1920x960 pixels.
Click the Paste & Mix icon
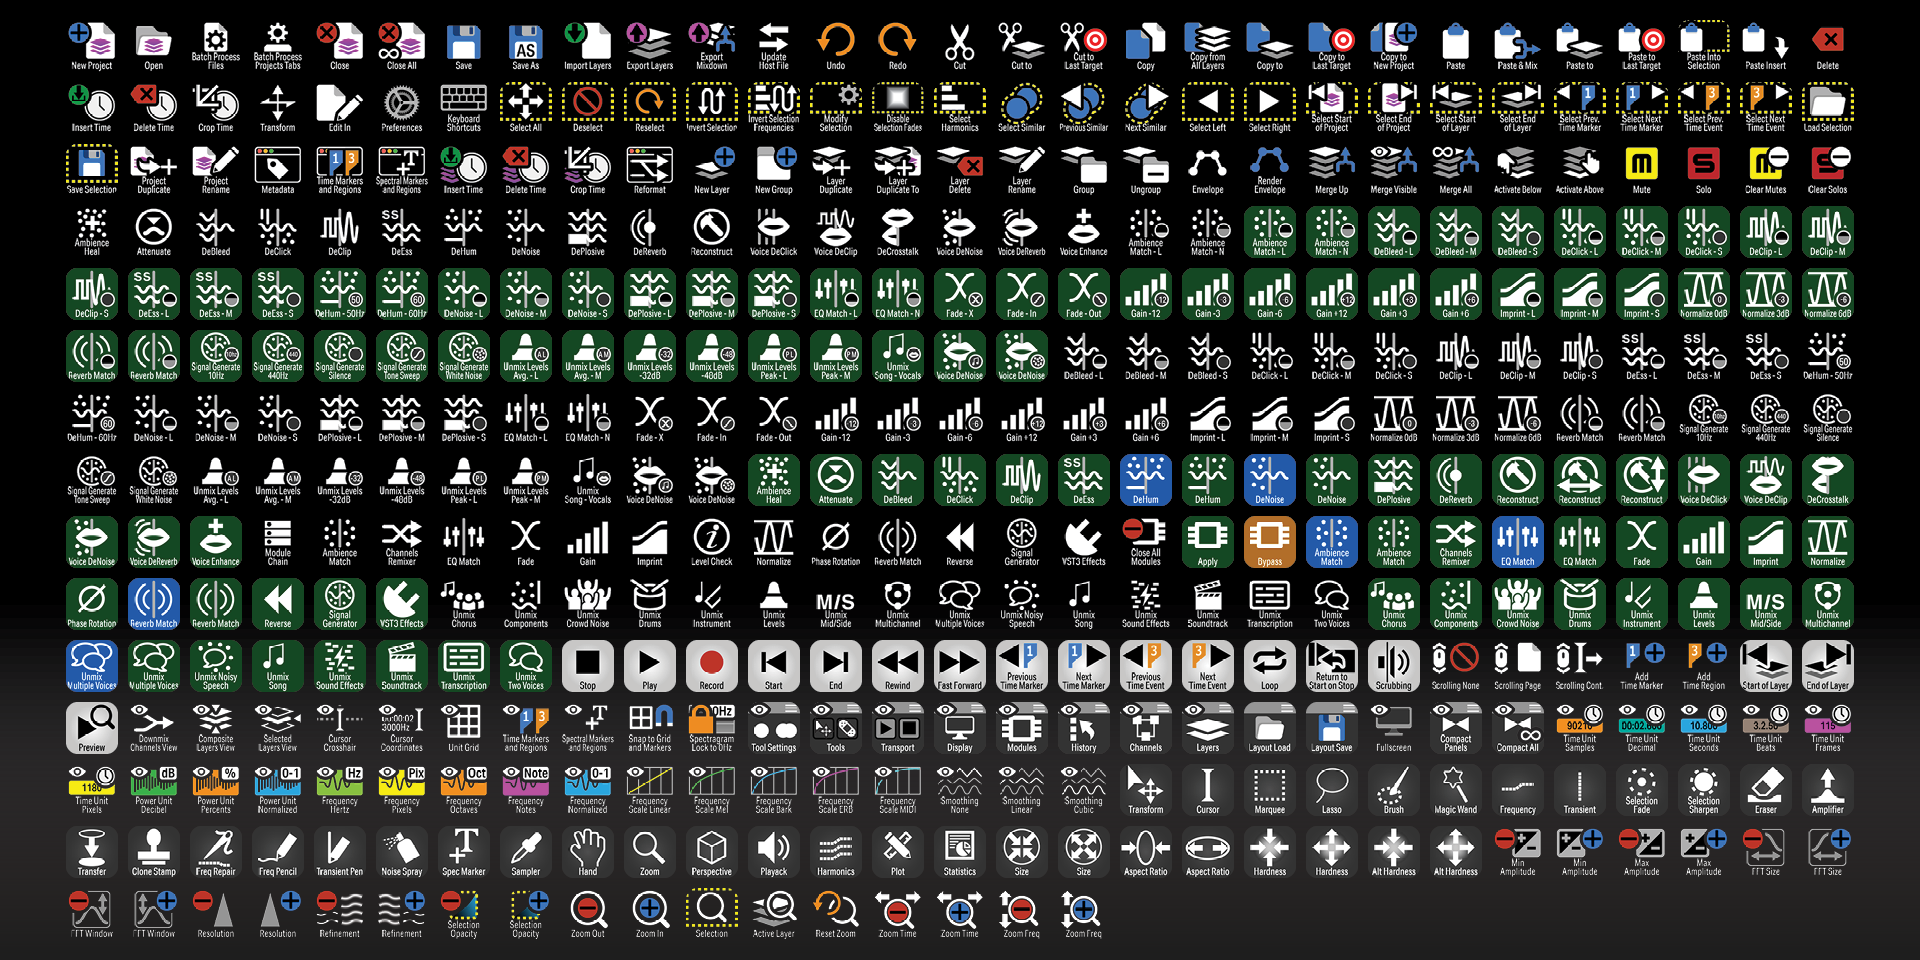(1517, 46)
